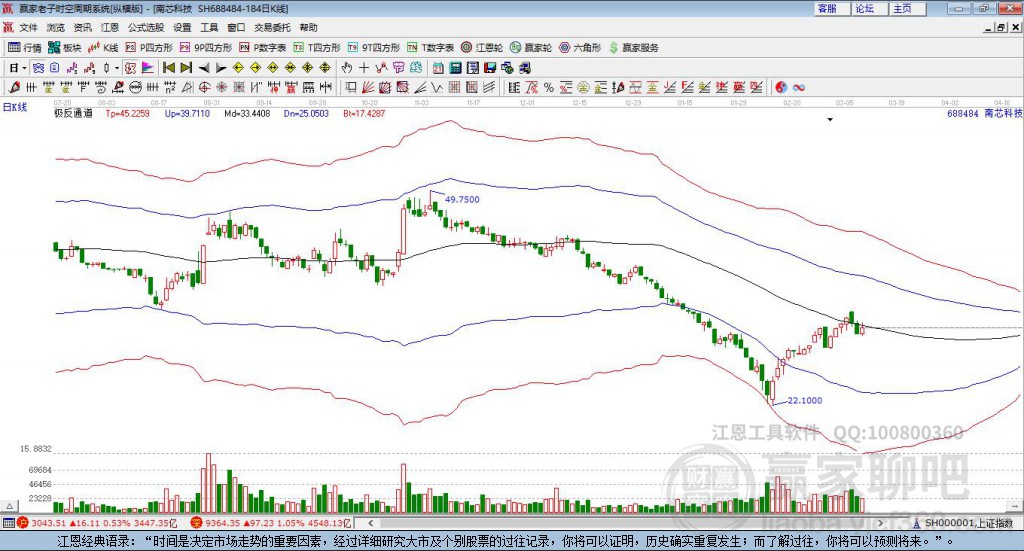Open the 江恩轮 Gann wheel

pyautogui.click(x=482, y=48)
